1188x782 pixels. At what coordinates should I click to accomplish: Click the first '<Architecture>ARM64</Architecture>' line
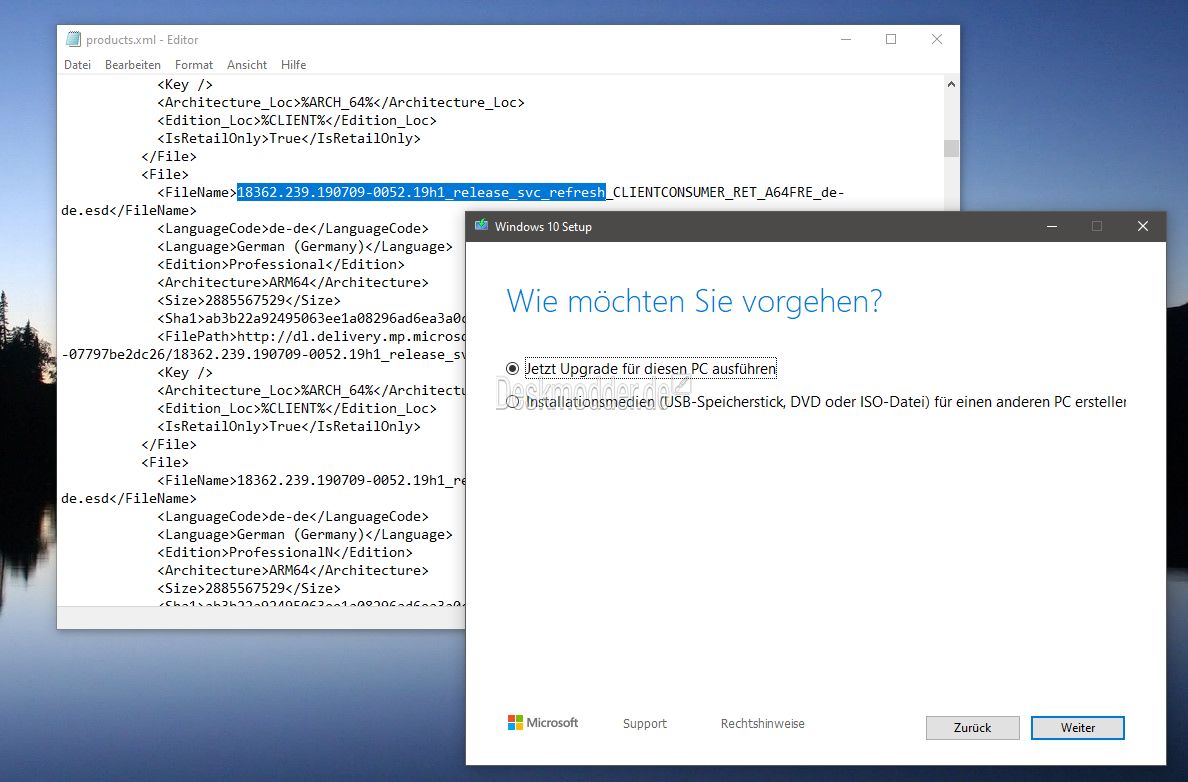[x=293, y=282]
